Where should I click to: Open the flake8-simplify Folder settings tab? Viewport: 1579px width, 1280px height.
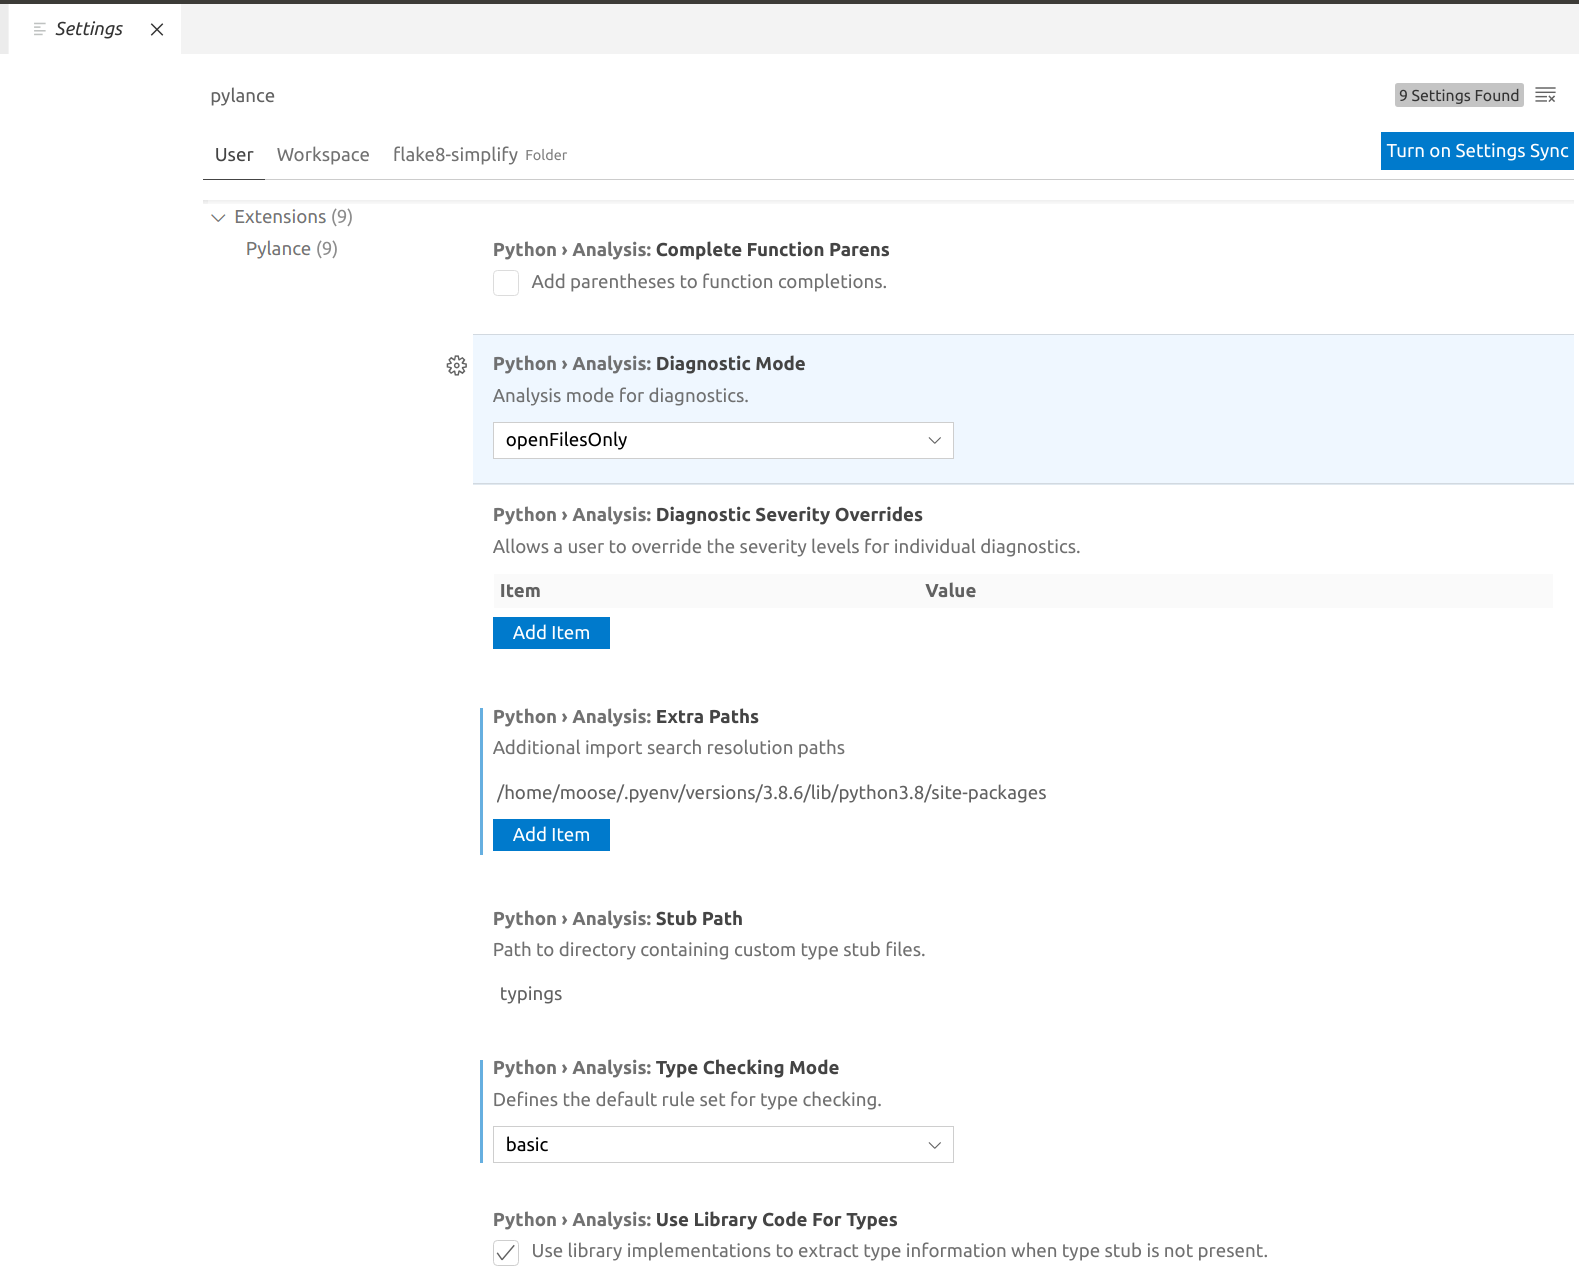pos(480,154)
